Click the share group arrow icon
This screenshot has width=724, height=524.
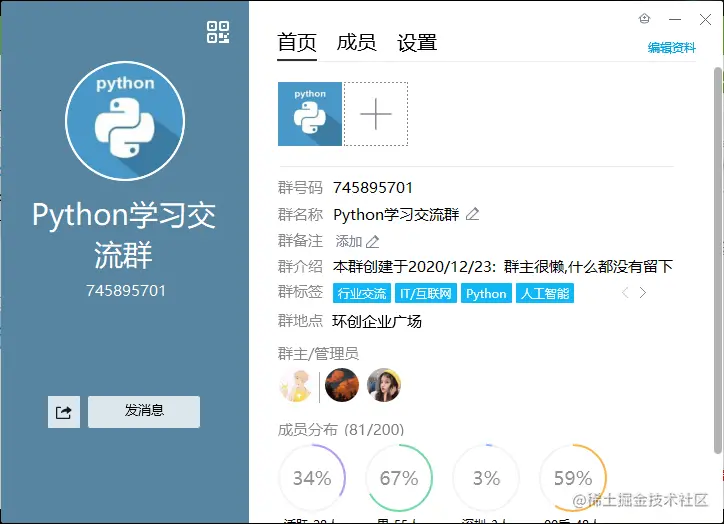[64, 412]
